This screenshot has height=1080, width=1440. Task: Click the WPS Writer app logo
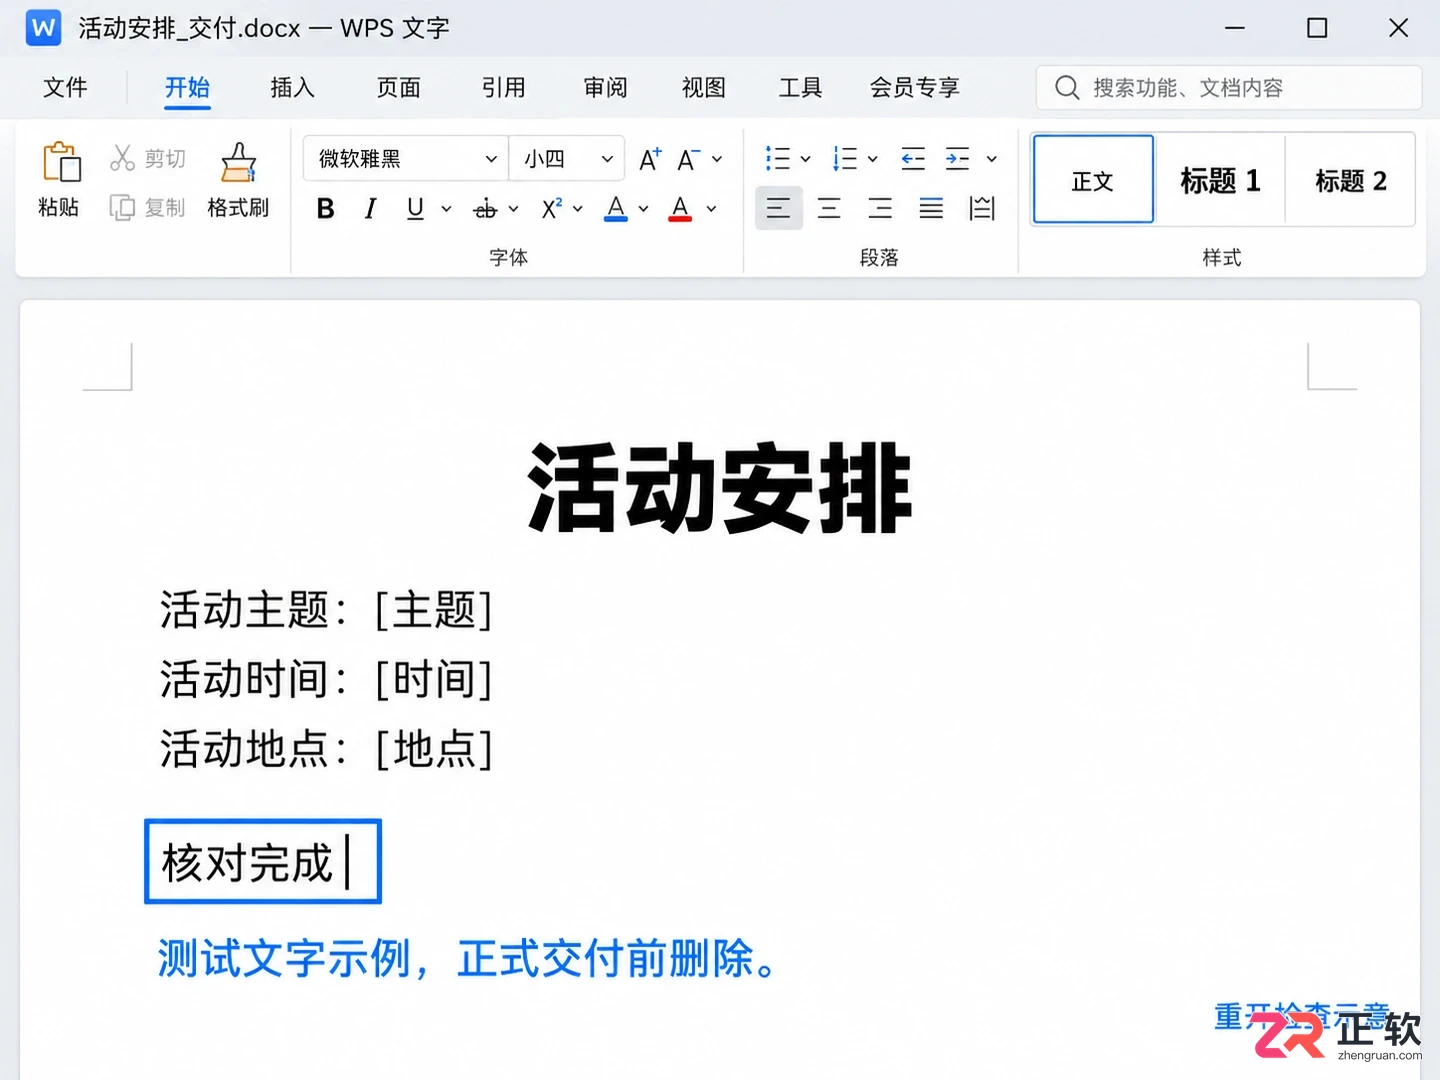click(43, 28)
